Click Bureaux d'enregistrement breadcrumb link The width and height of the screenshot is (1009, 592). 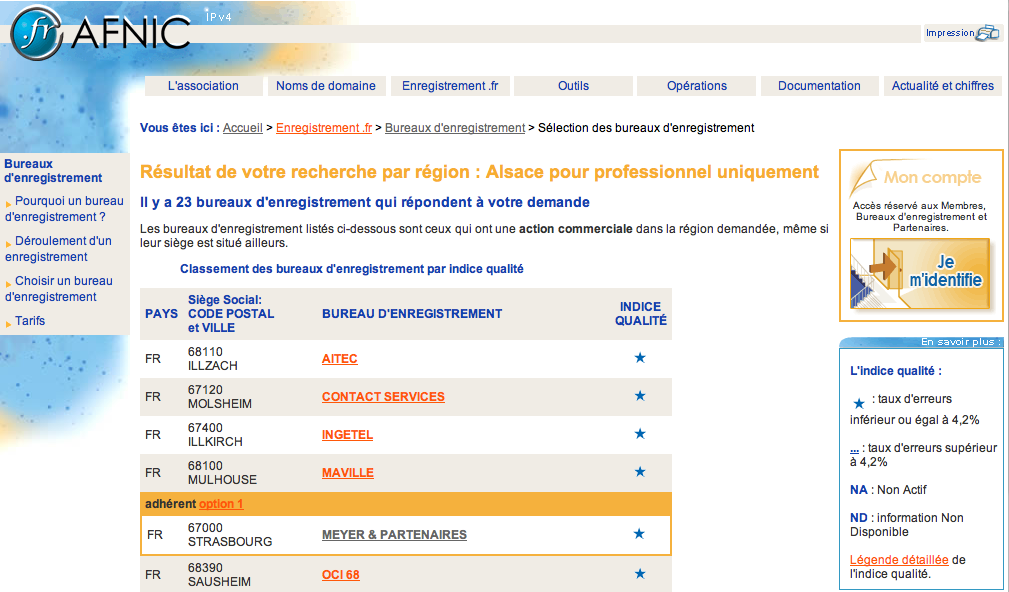click(455, 128)
